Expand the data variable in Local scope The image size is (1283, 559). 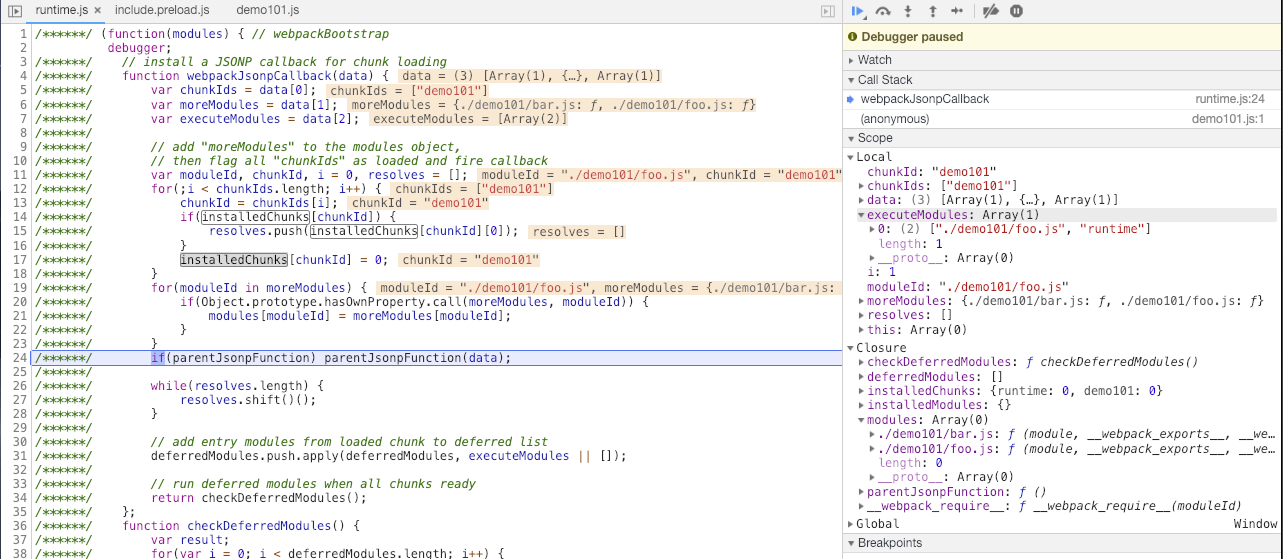(x=862, y=200)
